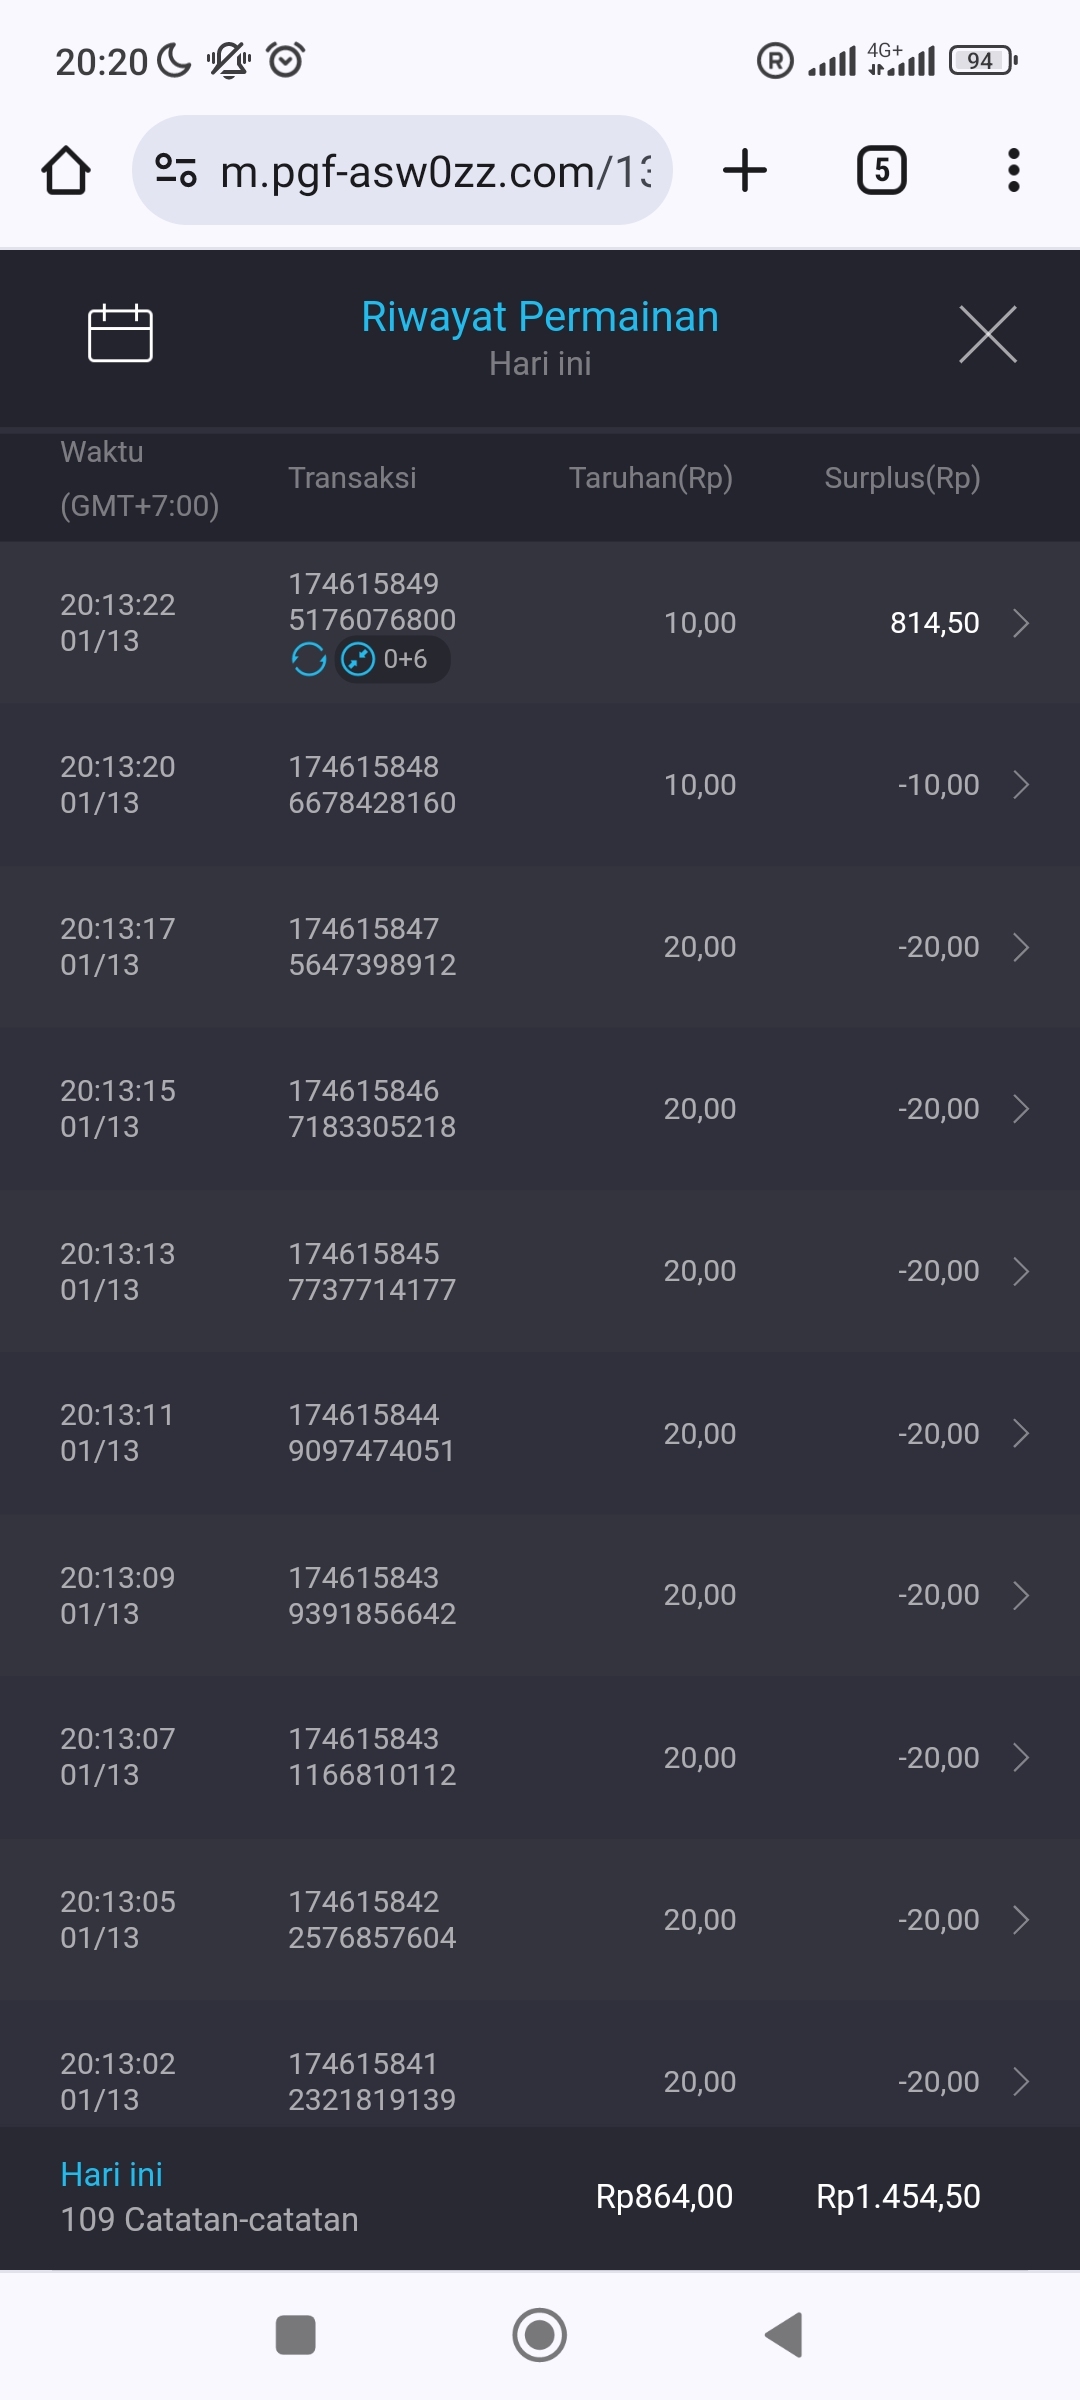Expand the 20:13:05 transaction row chevron

tap(1020, 1920)
